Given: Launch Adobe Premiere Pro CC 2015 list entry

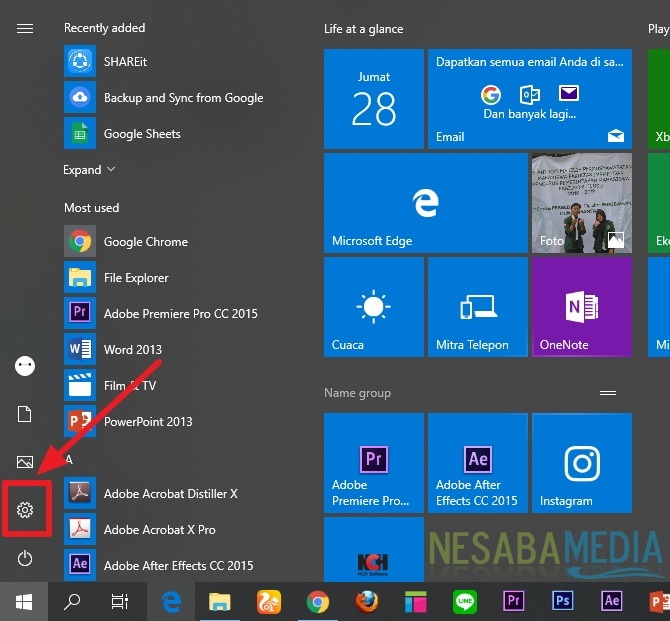Looking at the screenshot, I should point(171,314).
